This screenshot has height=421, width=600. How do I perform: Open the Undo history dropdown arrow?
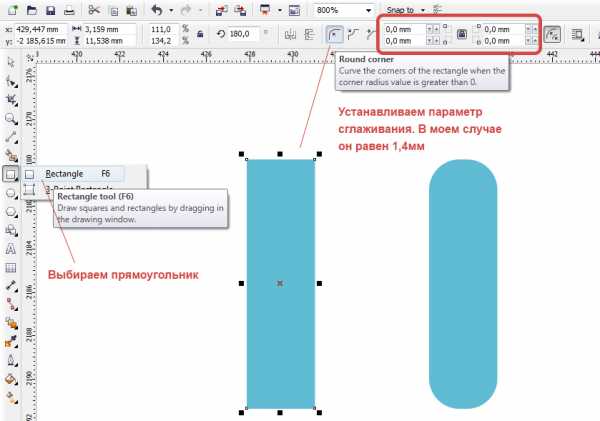pos(171,11)
